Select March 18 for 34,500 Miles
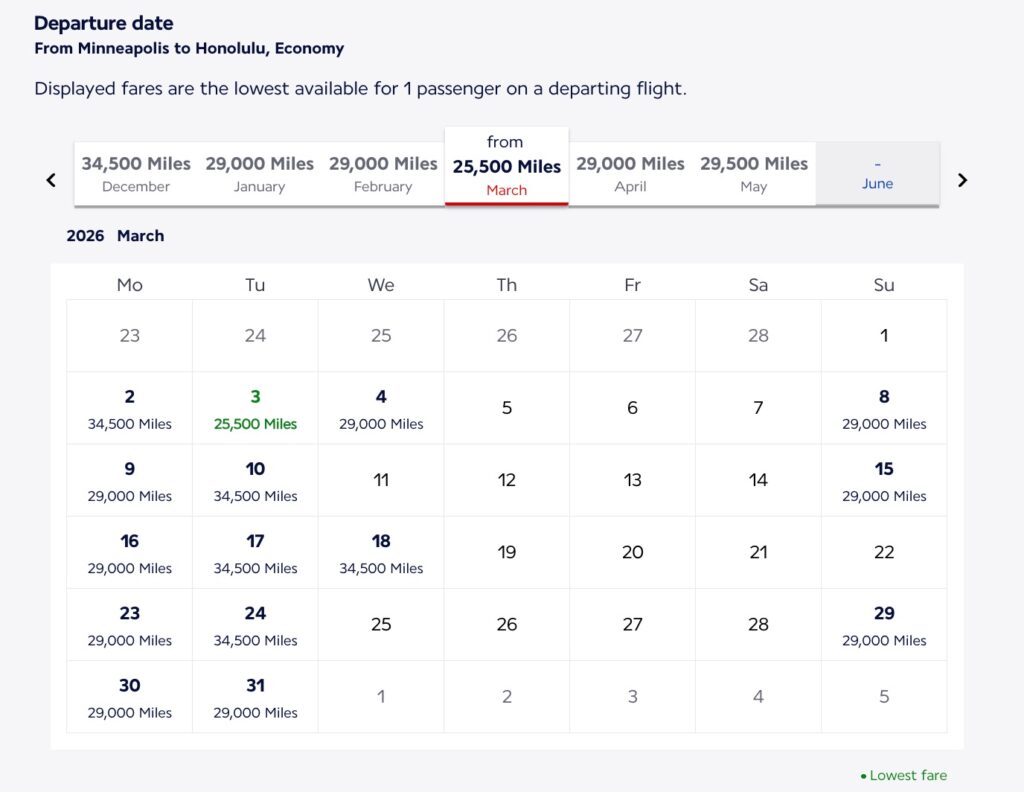Image resolution: width=1024 pixels, height=792 pixels. pyautogui.click(x=381, y=553)
